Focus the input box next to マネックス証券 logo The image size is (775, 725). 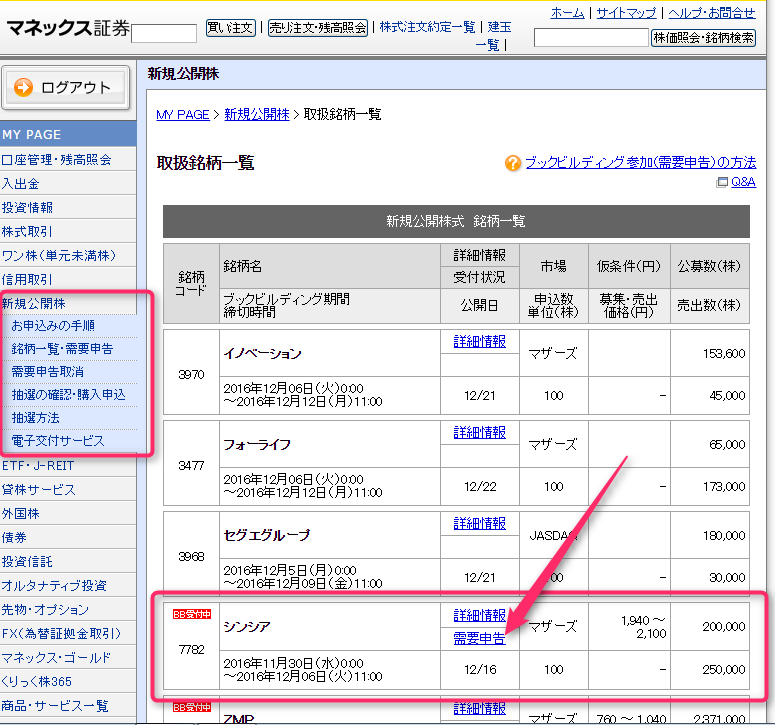(x=164, y=34)
